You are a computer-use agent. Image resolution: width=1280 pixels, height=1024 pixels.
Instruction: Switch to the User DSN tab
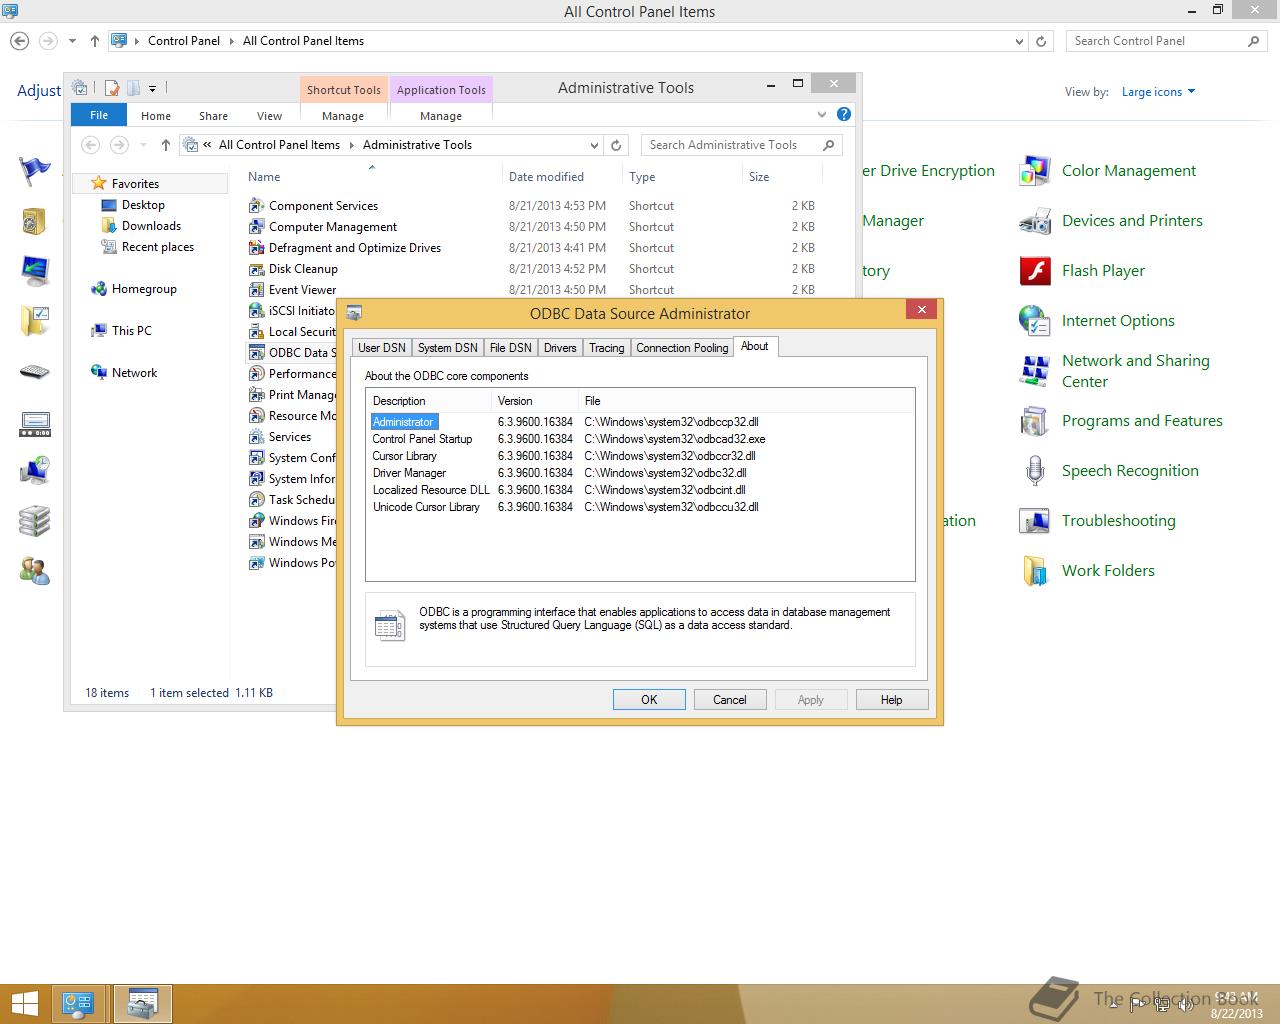point(382,348)
